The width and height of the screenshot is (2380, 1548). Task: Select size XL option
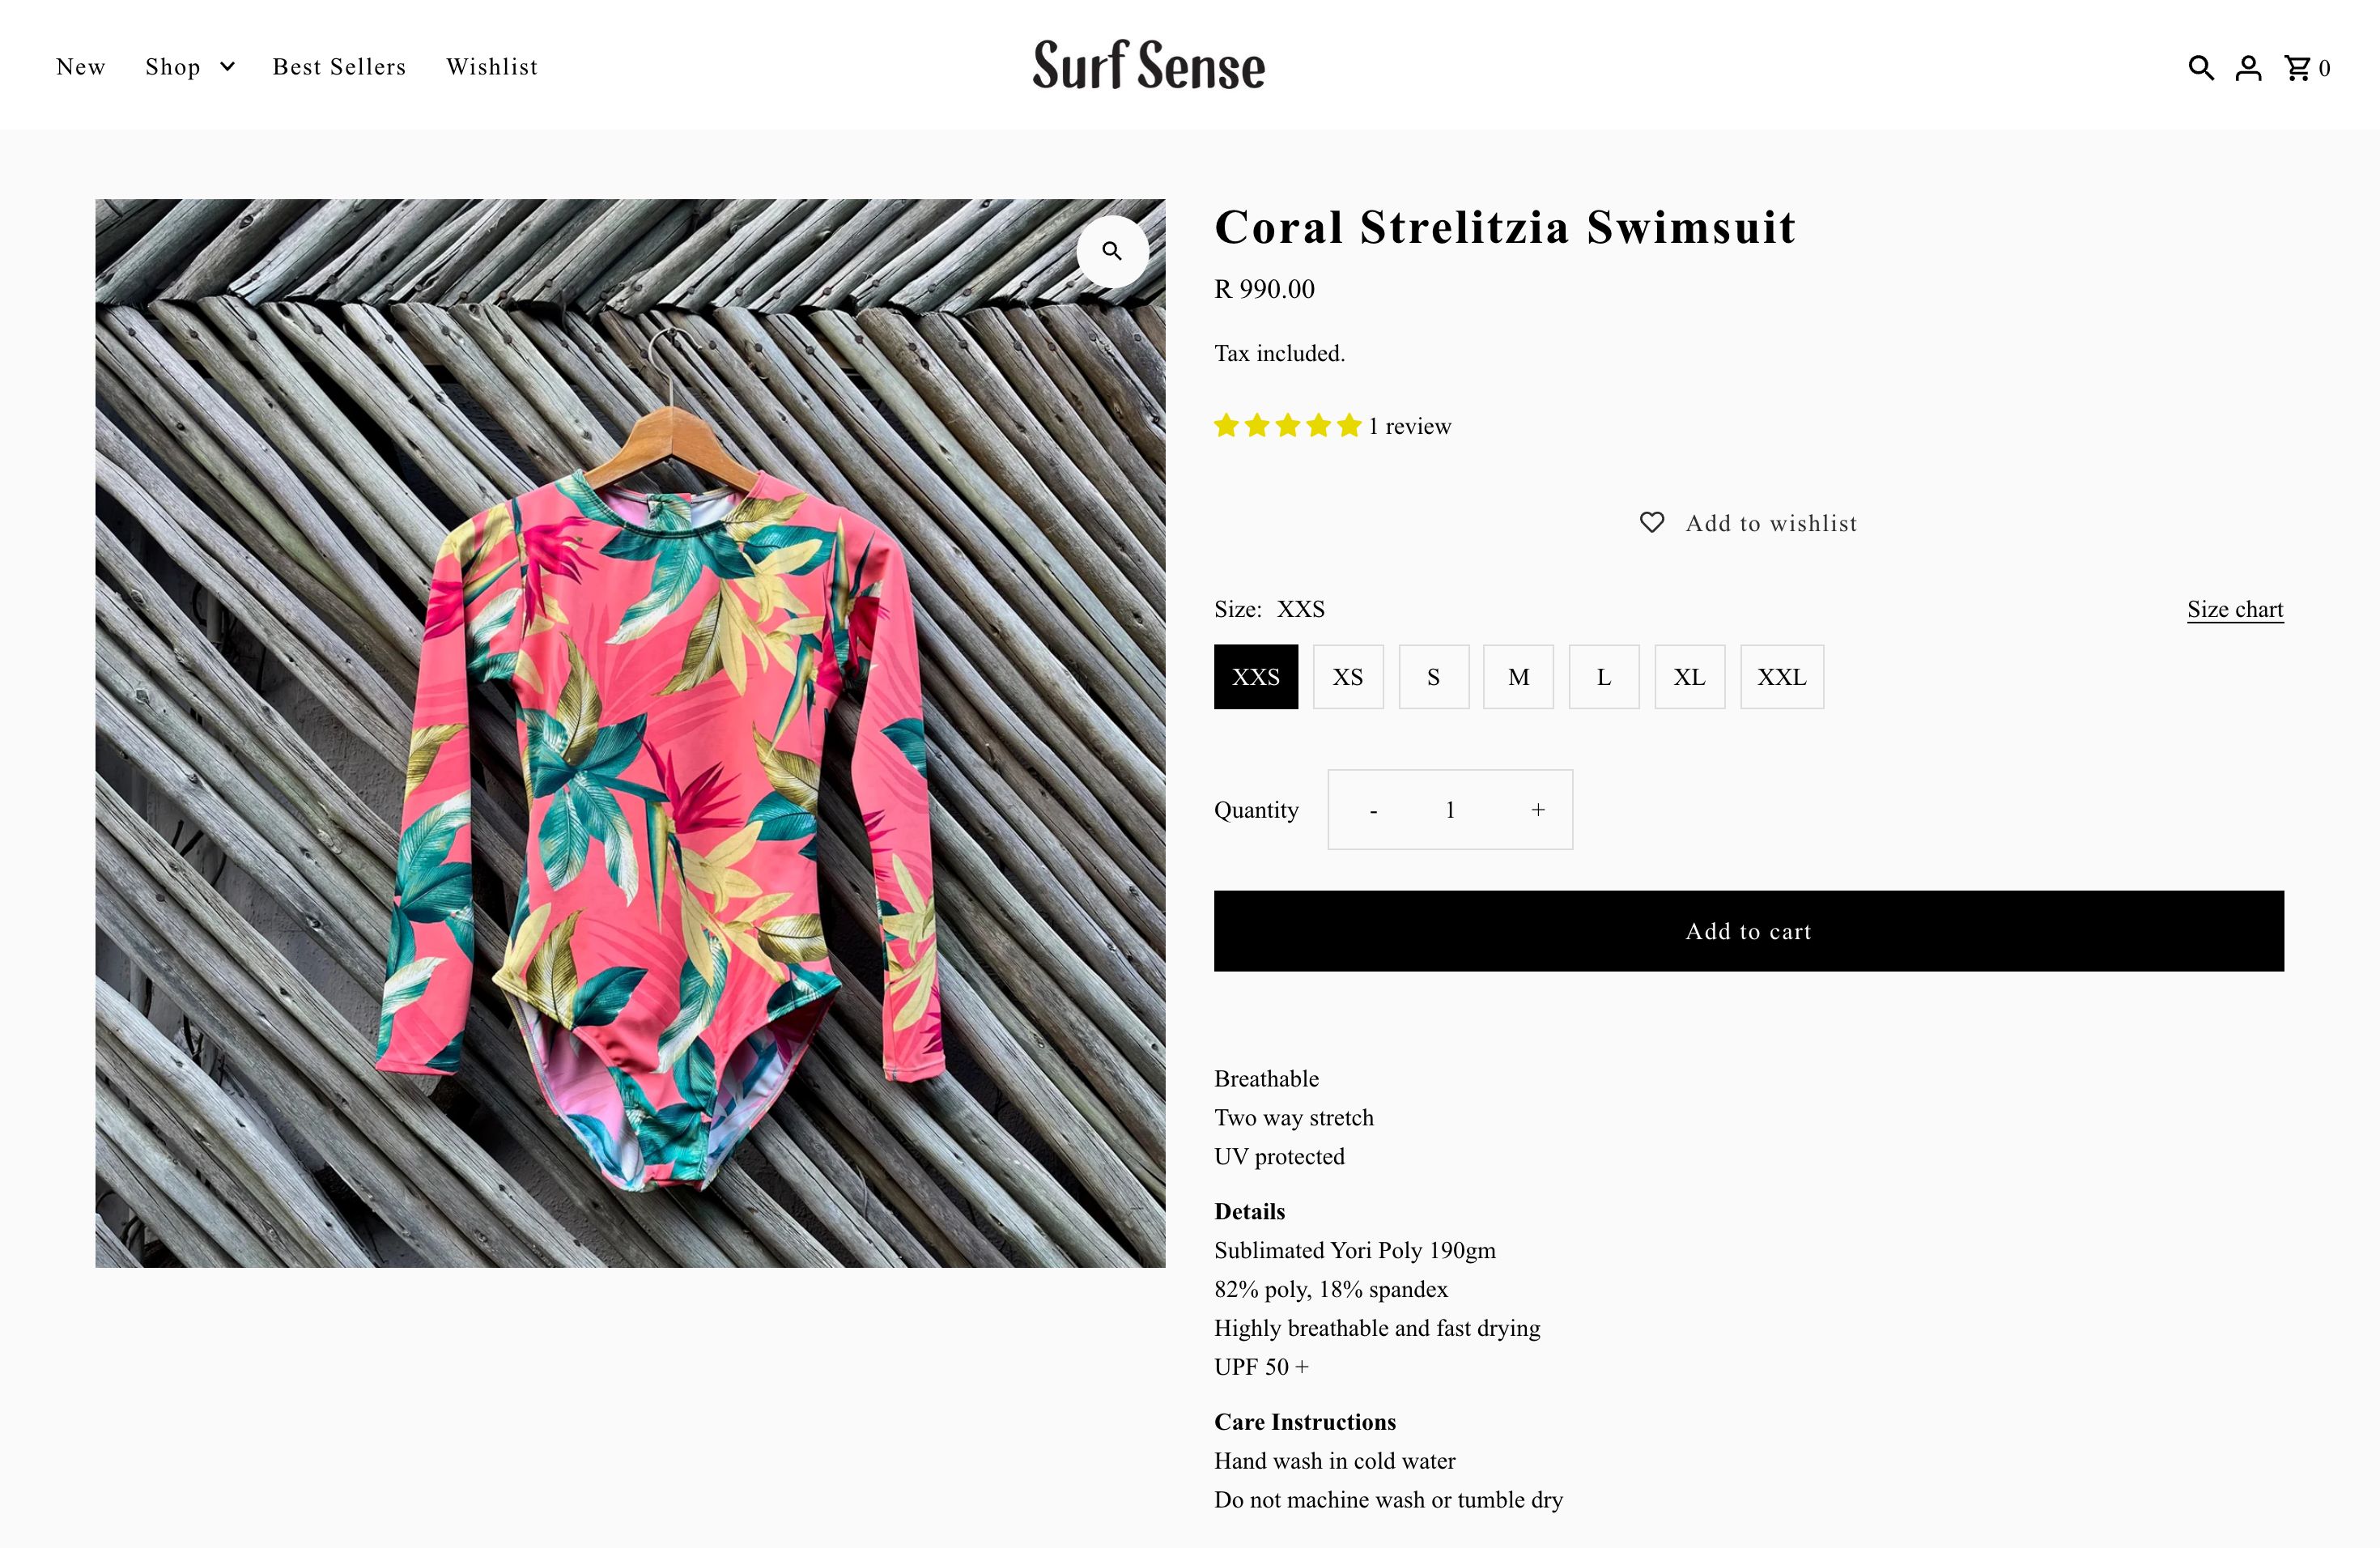(1689, 677)
